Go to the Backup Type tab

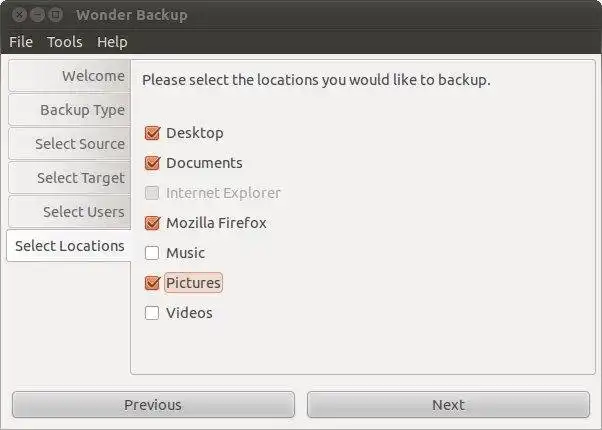[69, 110]
